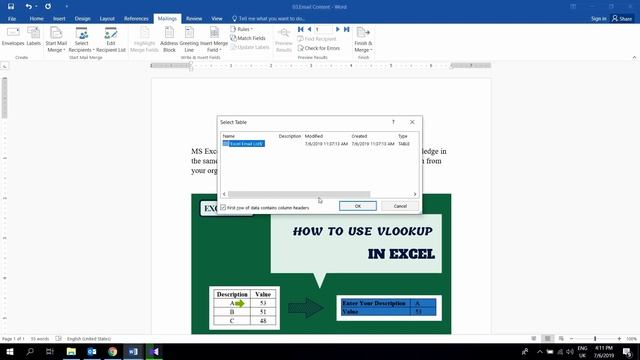
Task: Click the Sign in link
Action: [x=598, y=18]
